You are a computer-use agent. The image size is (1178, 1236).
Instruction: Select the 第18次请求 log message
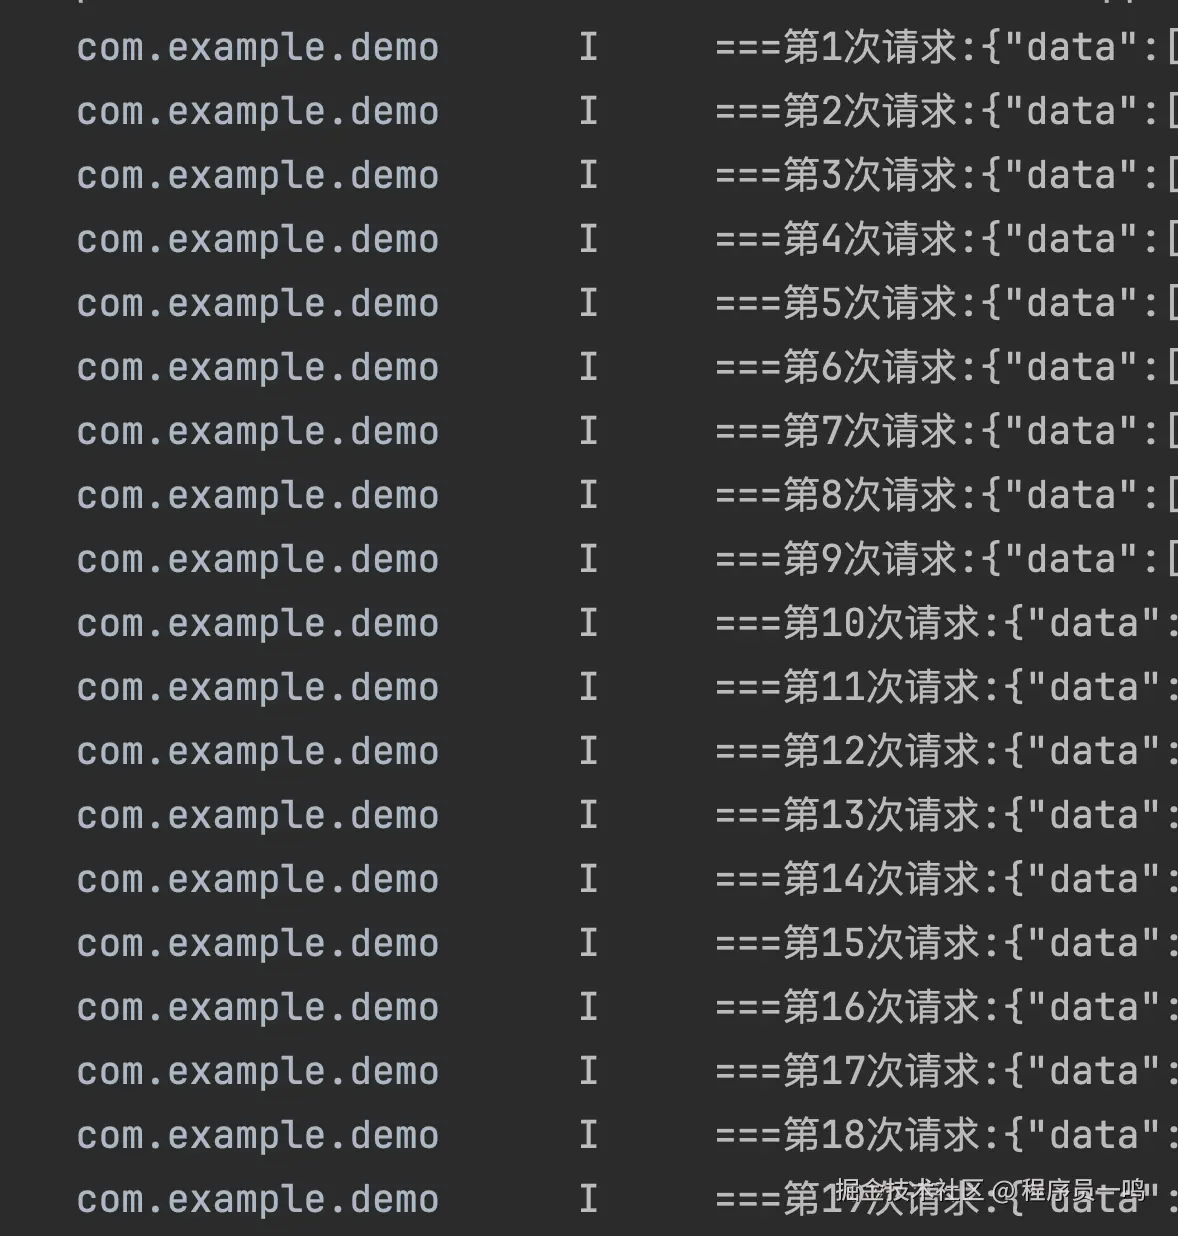[946, 1135]
